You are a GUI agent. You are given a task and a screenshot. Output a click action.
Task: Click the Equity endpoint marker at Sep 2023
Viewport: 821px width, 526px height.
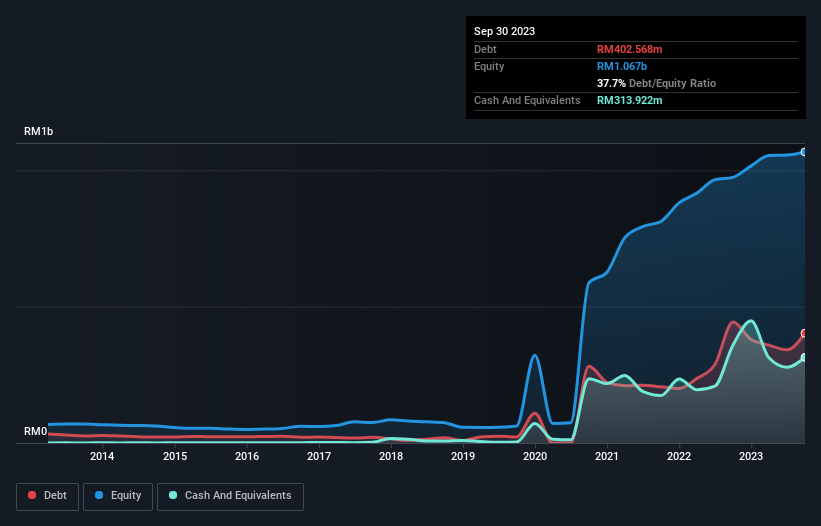tap(804, 152)
